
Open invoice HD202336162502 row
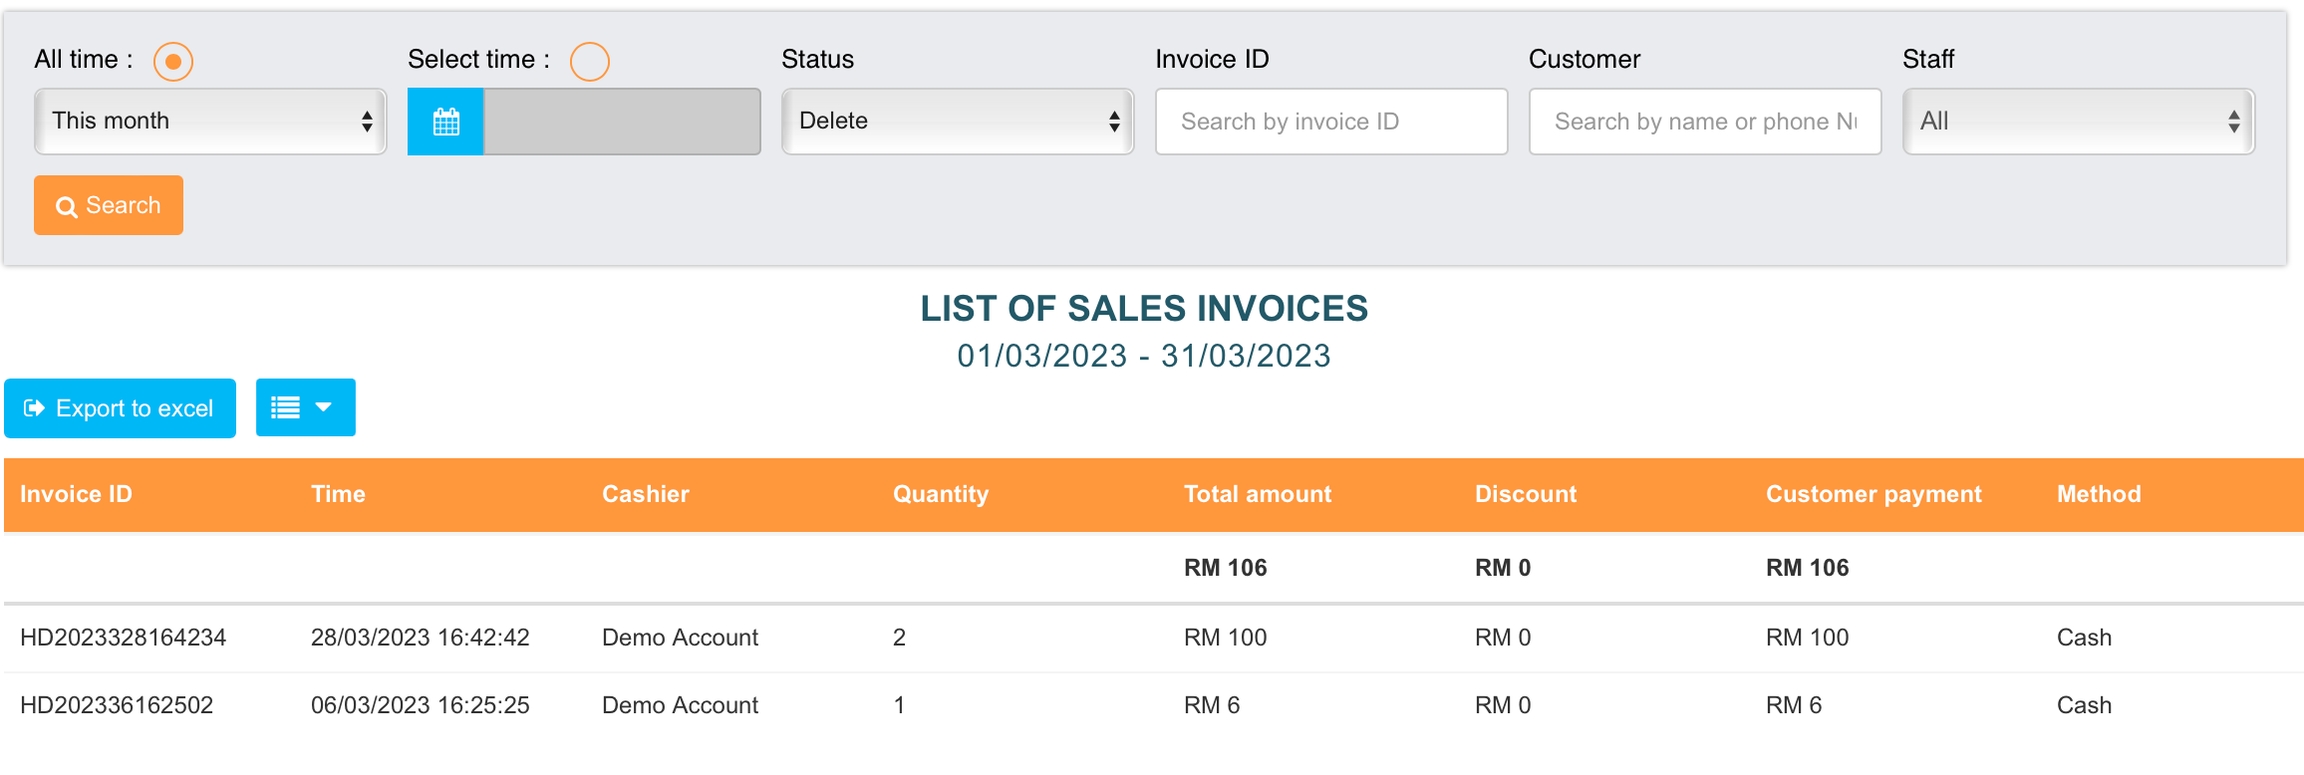[117, 705]
